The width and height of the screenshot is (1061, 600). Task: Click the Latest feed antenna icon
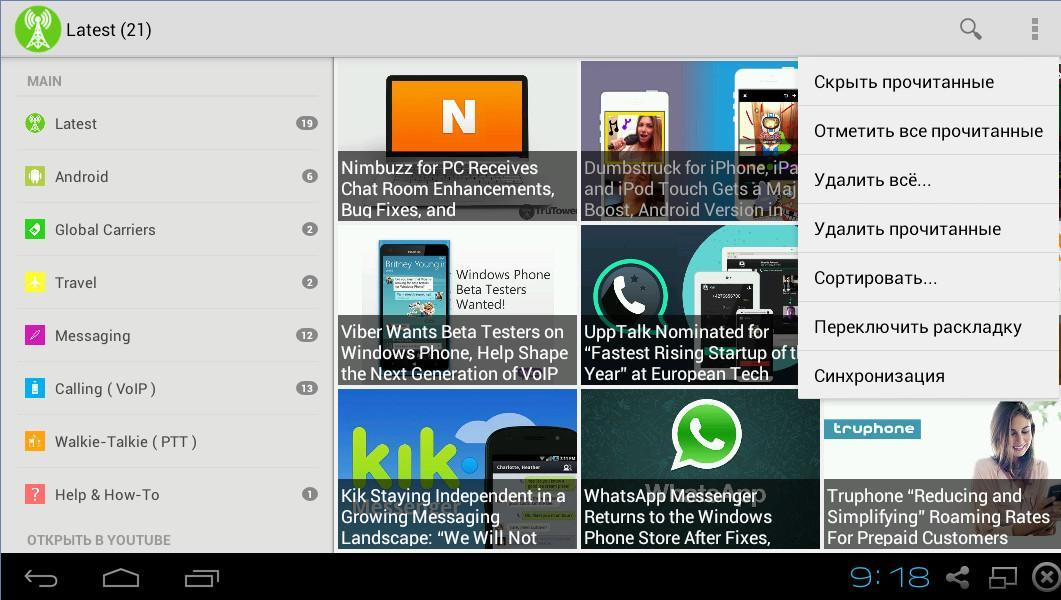click(35, 123)
